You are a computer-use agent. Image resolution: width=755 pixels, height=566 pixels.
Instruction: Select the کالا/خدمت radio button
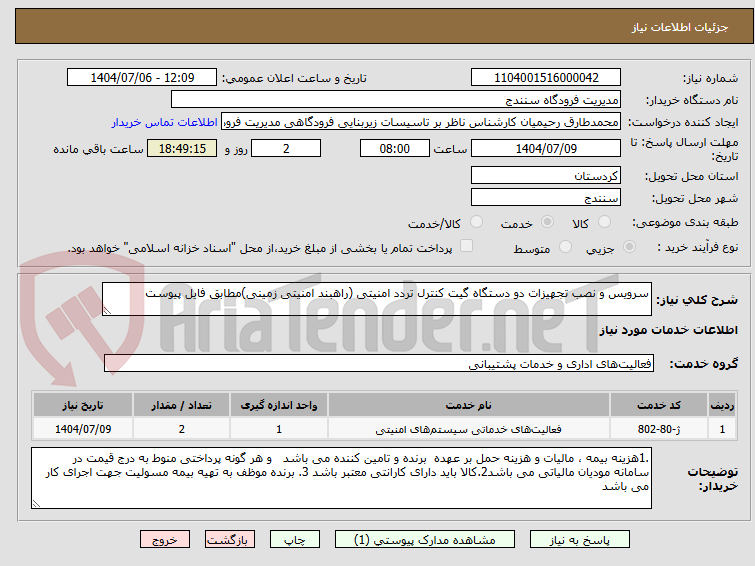coord(476,222)
